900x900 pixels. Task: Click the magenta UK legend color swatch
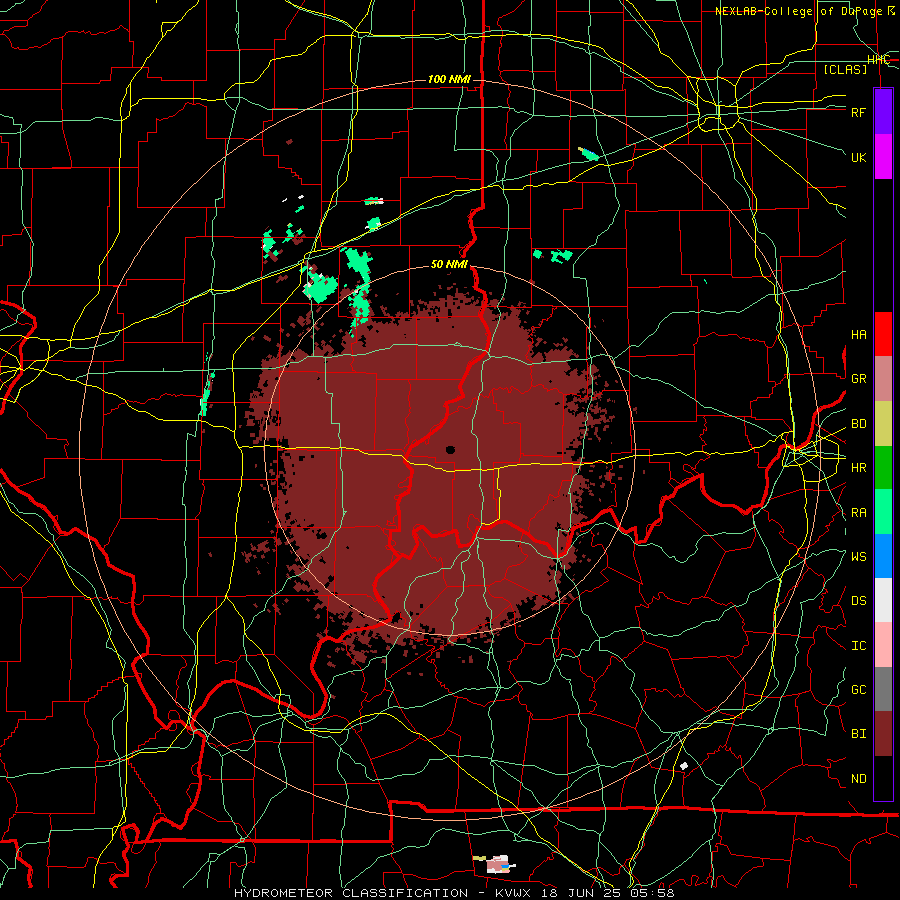[x=883, y=157]
